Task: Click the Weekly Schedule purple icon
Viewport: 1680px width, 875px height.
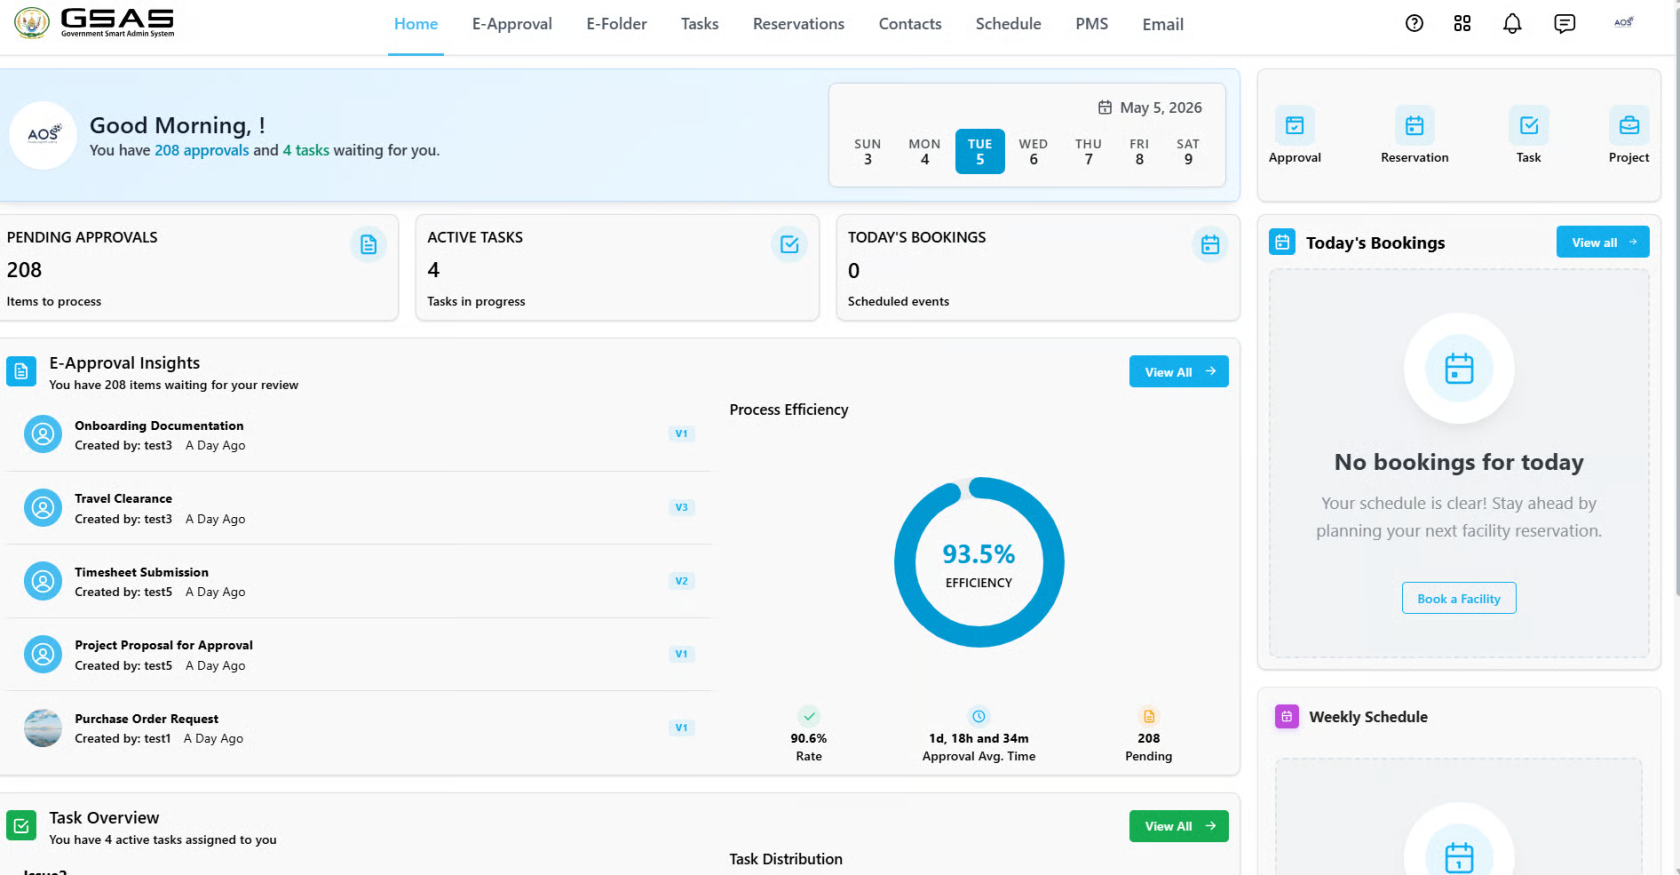Action: pyautogui.click(x=1287, y=716)
